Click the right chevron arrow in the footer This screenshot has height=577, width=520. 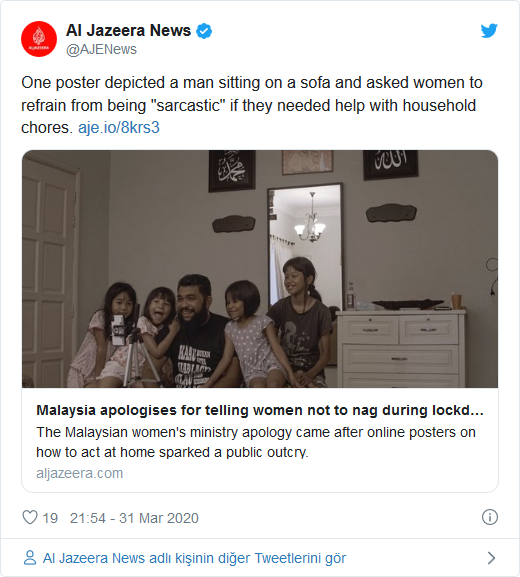pyautogui.click(x=491, y=558)
